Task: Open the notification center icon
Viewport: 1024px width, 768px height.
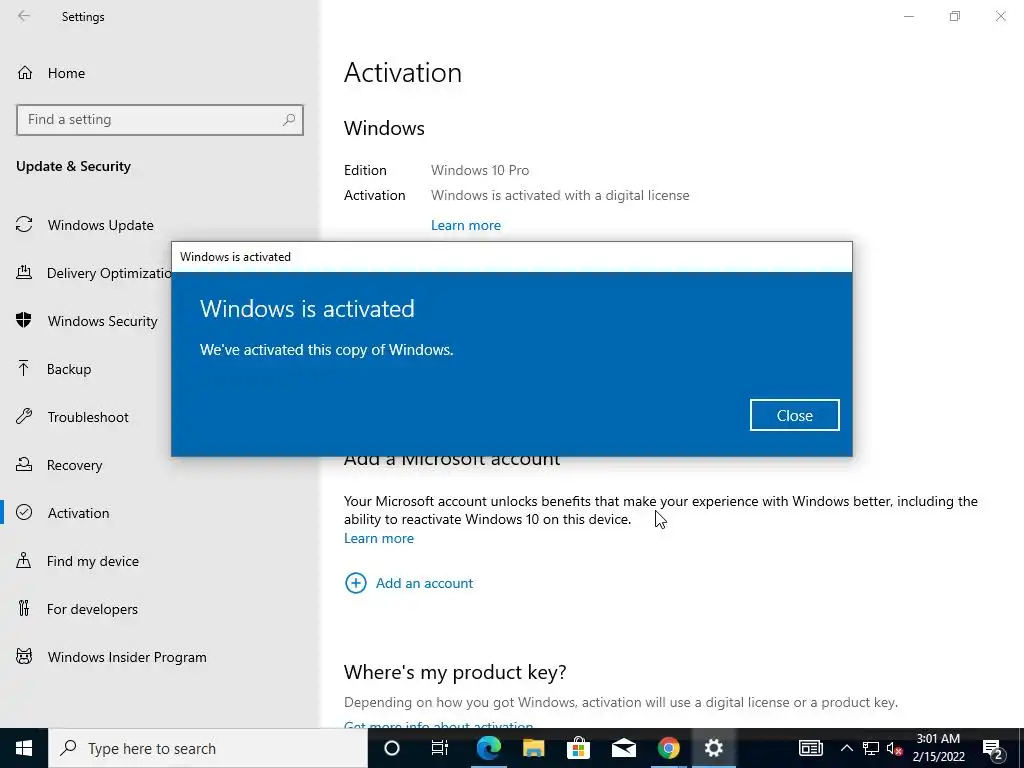Action: click(993, 748)
